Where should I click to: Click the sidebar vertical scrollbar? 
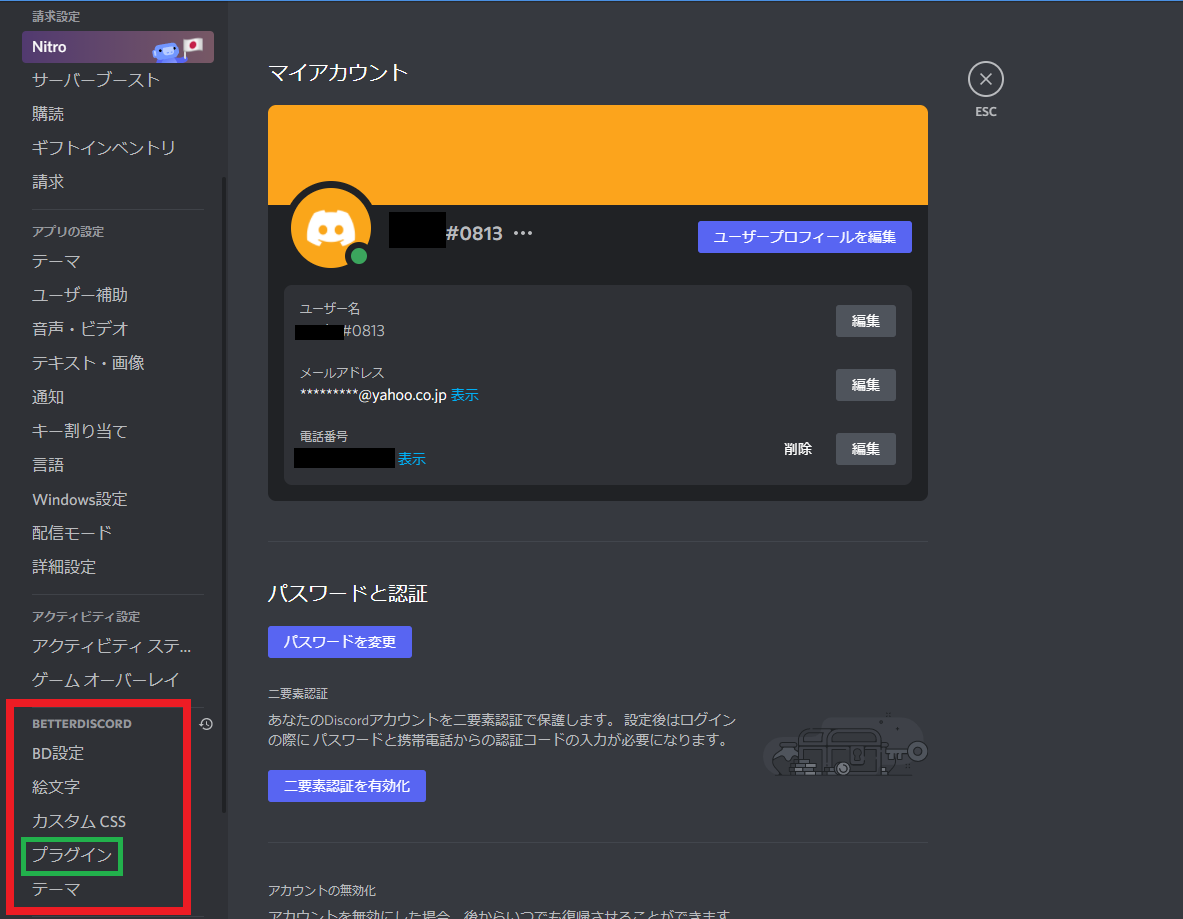point(224,494)
